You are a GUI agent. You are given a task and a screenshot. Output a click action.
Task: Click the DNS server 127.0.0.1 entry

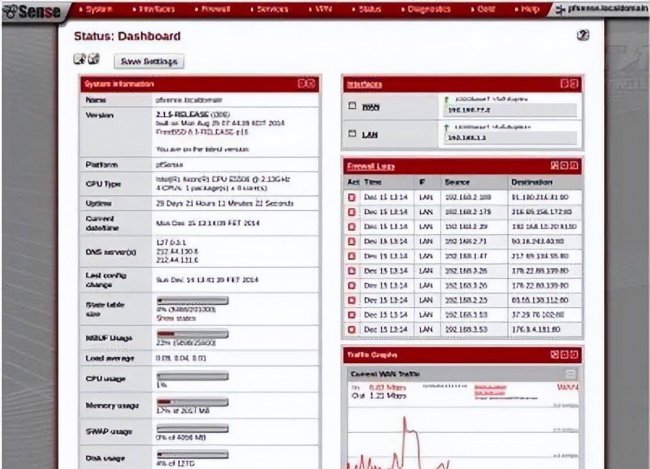(x=171, y=242)
